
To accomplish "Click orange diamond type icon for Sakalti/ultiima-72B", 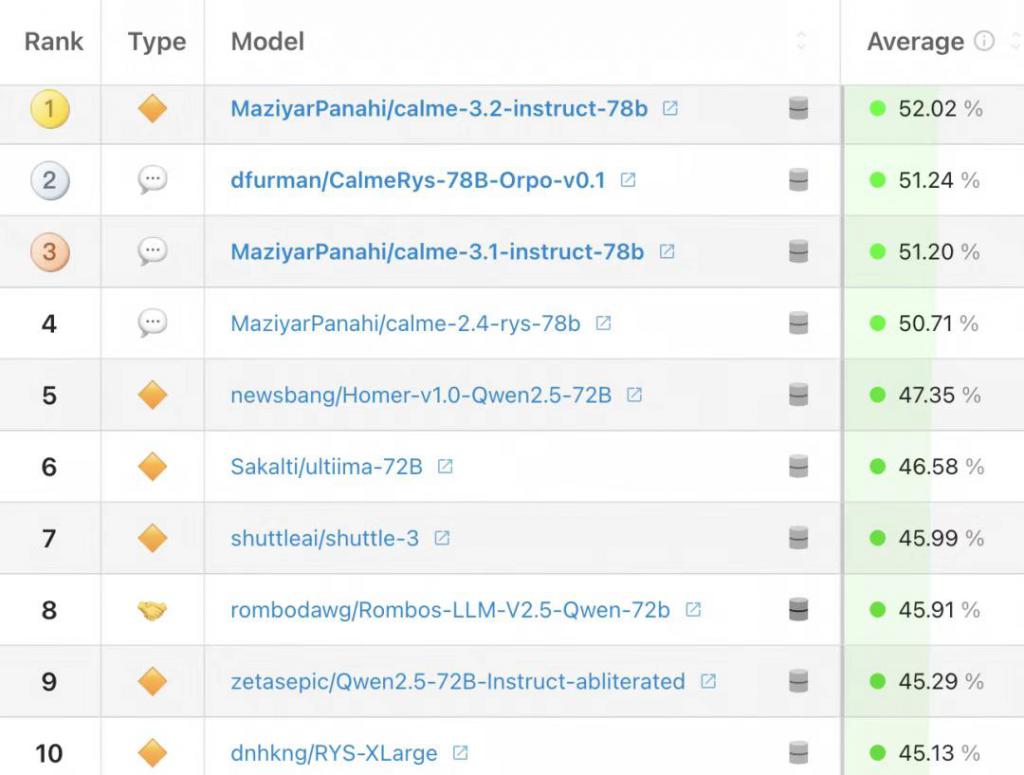I will coord(153,466).
